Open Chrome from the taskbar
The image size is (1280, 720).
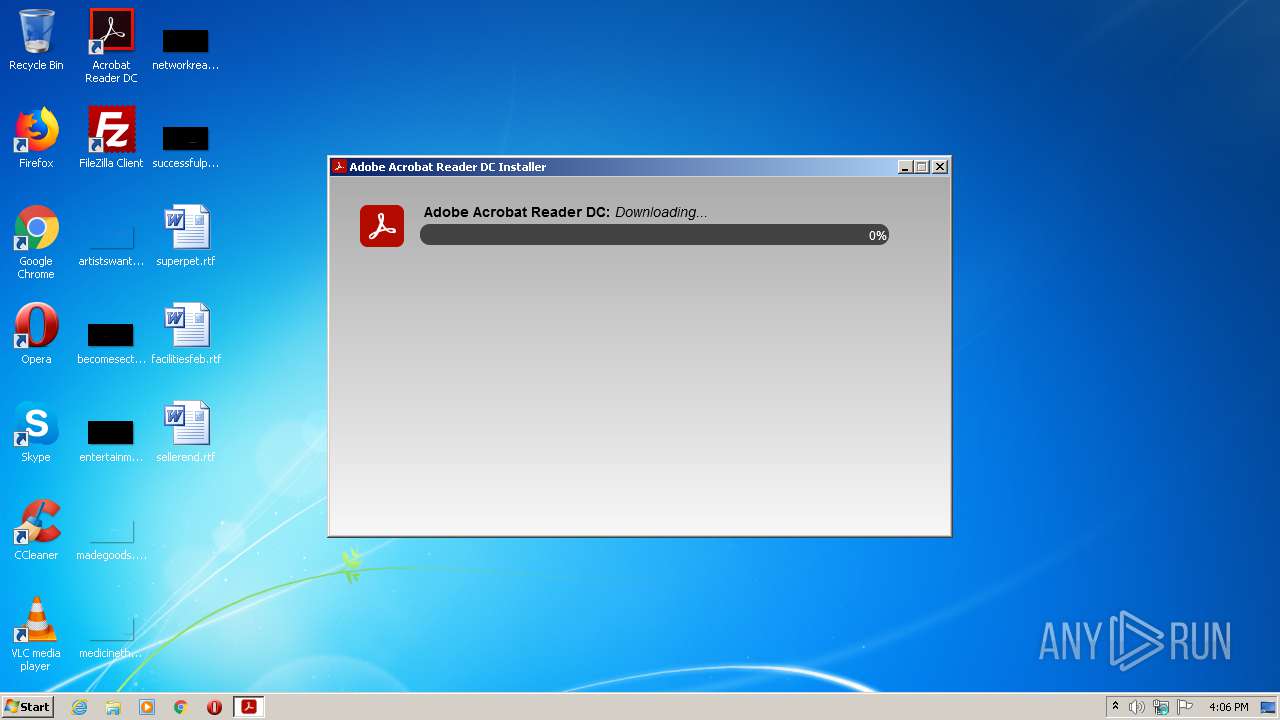tap(181, 707)
